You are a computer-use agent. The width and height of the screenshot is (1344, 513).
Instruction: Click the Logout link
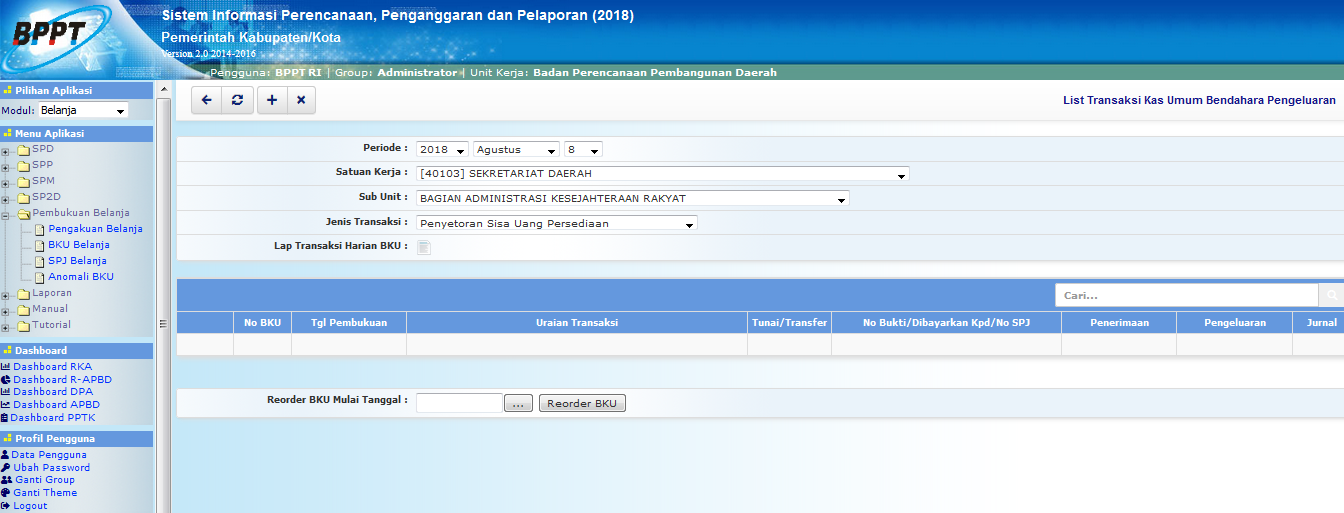click(x=30, y=506)
